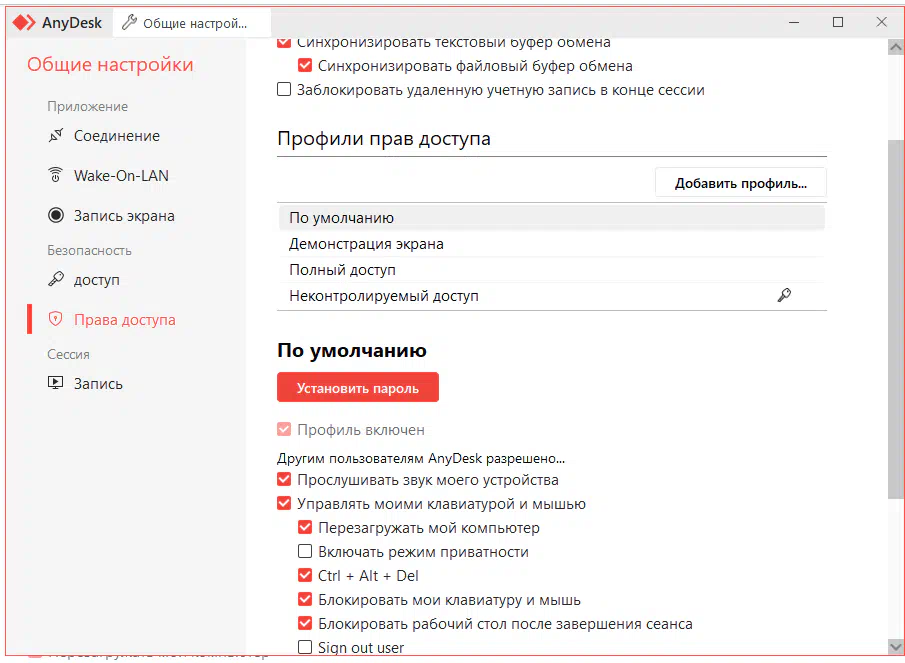
Task: Toggle the Профиль включен checkbox
Action: [x=284, y=429]
